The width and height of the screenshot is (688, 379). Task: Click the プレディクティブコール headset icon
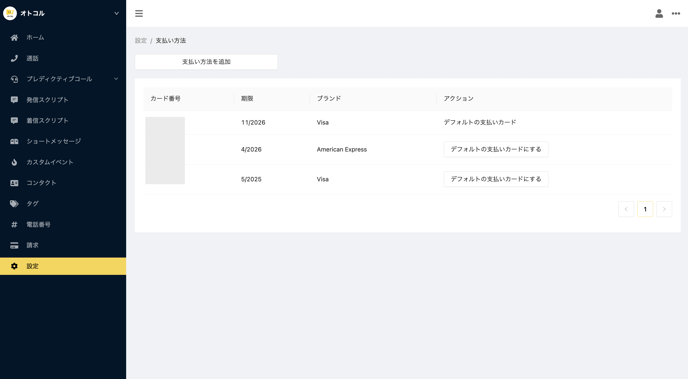click(14, 79)
